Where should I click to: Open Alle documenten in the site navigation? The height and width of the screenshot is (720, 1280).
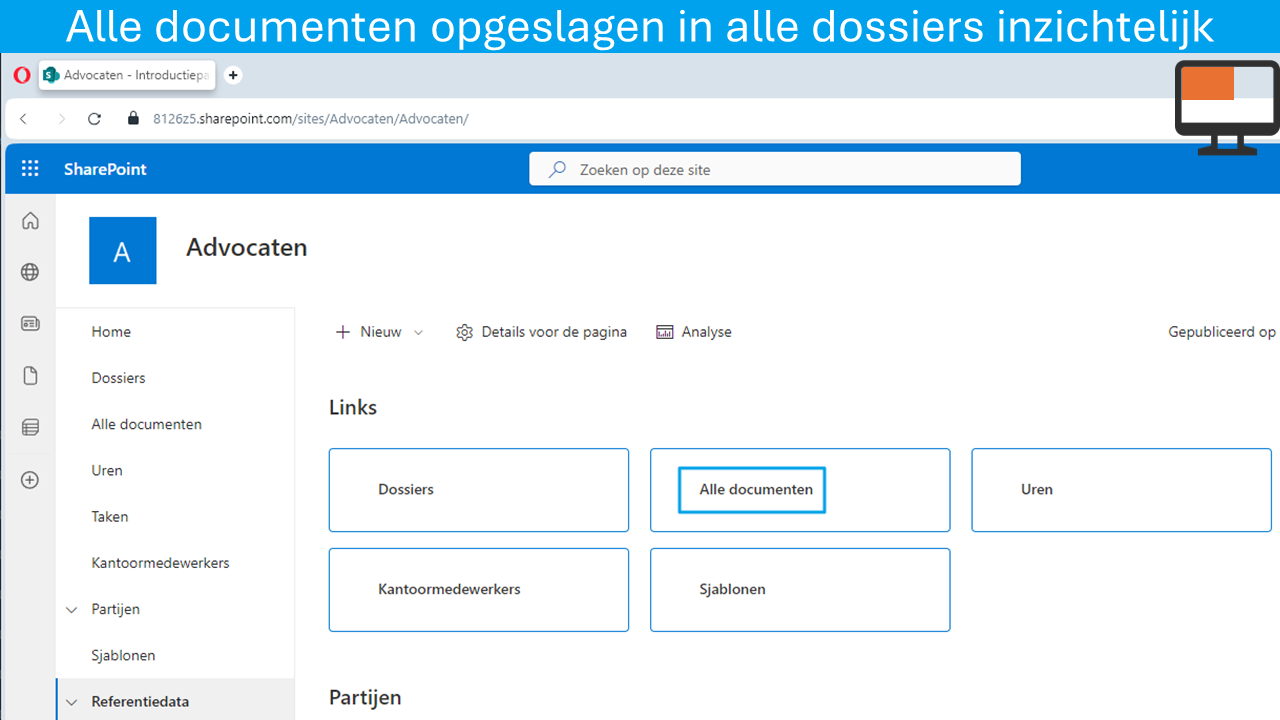(x=147, y=424)
